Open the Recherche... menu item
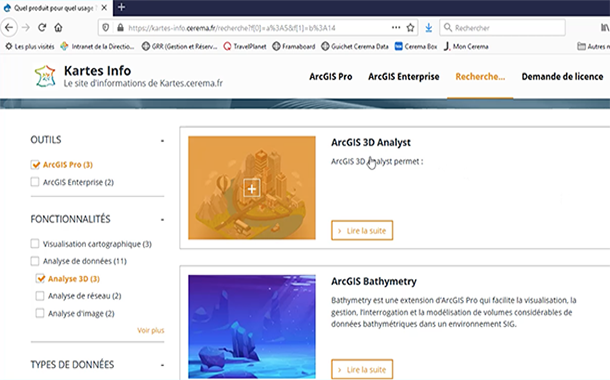This screenshot has width=610, height=380. point(480,77)
